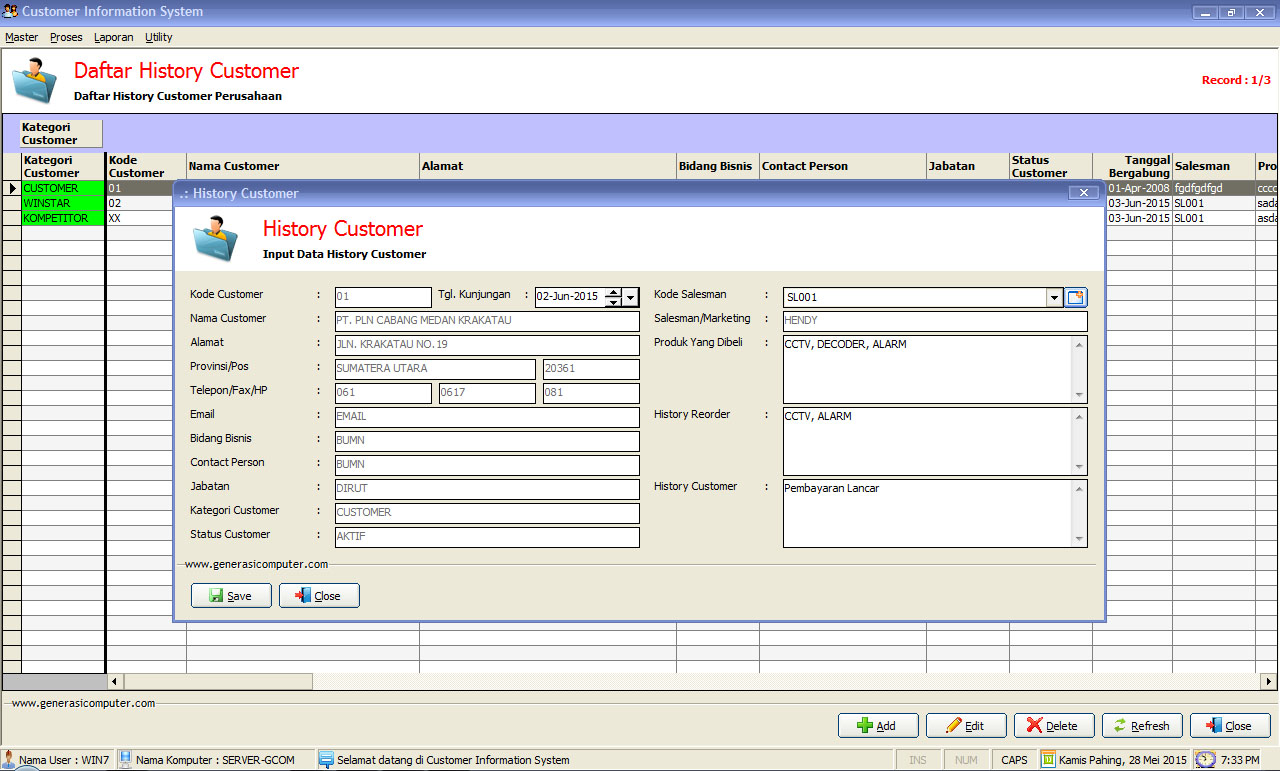Increase the Tgl. Kunjungan date with up arrow

point(612,292)
